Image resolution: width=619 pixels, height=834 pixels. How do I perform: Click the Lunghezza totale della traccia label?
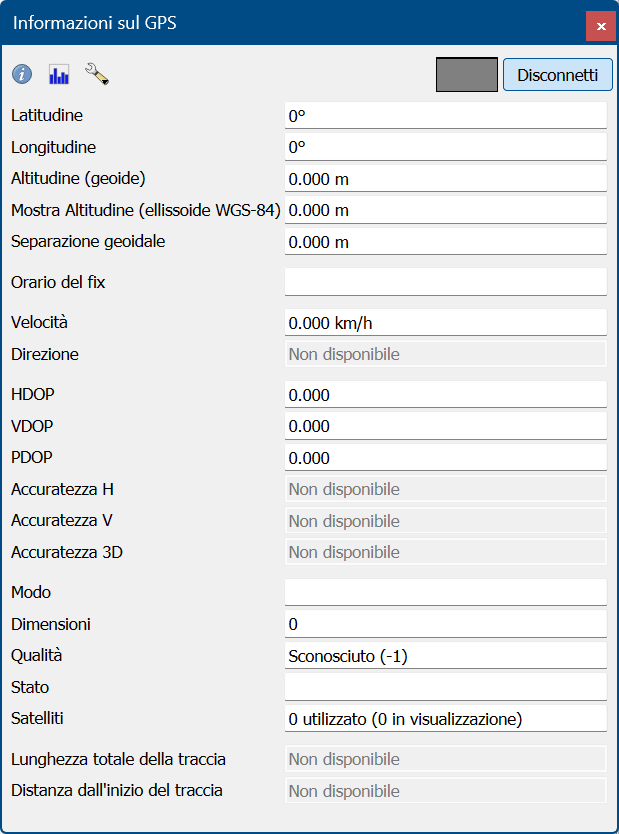[119, 760]
